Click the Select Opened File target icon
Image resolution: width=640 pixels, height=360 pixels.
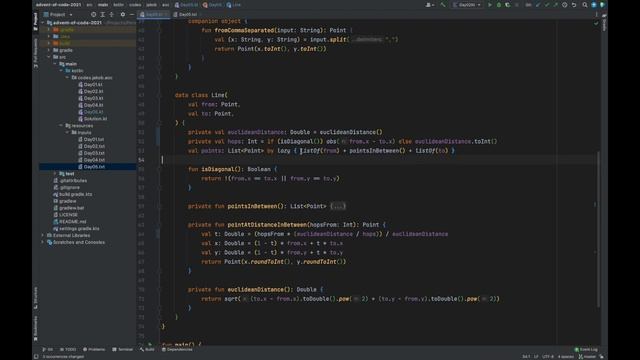[93, 14]
